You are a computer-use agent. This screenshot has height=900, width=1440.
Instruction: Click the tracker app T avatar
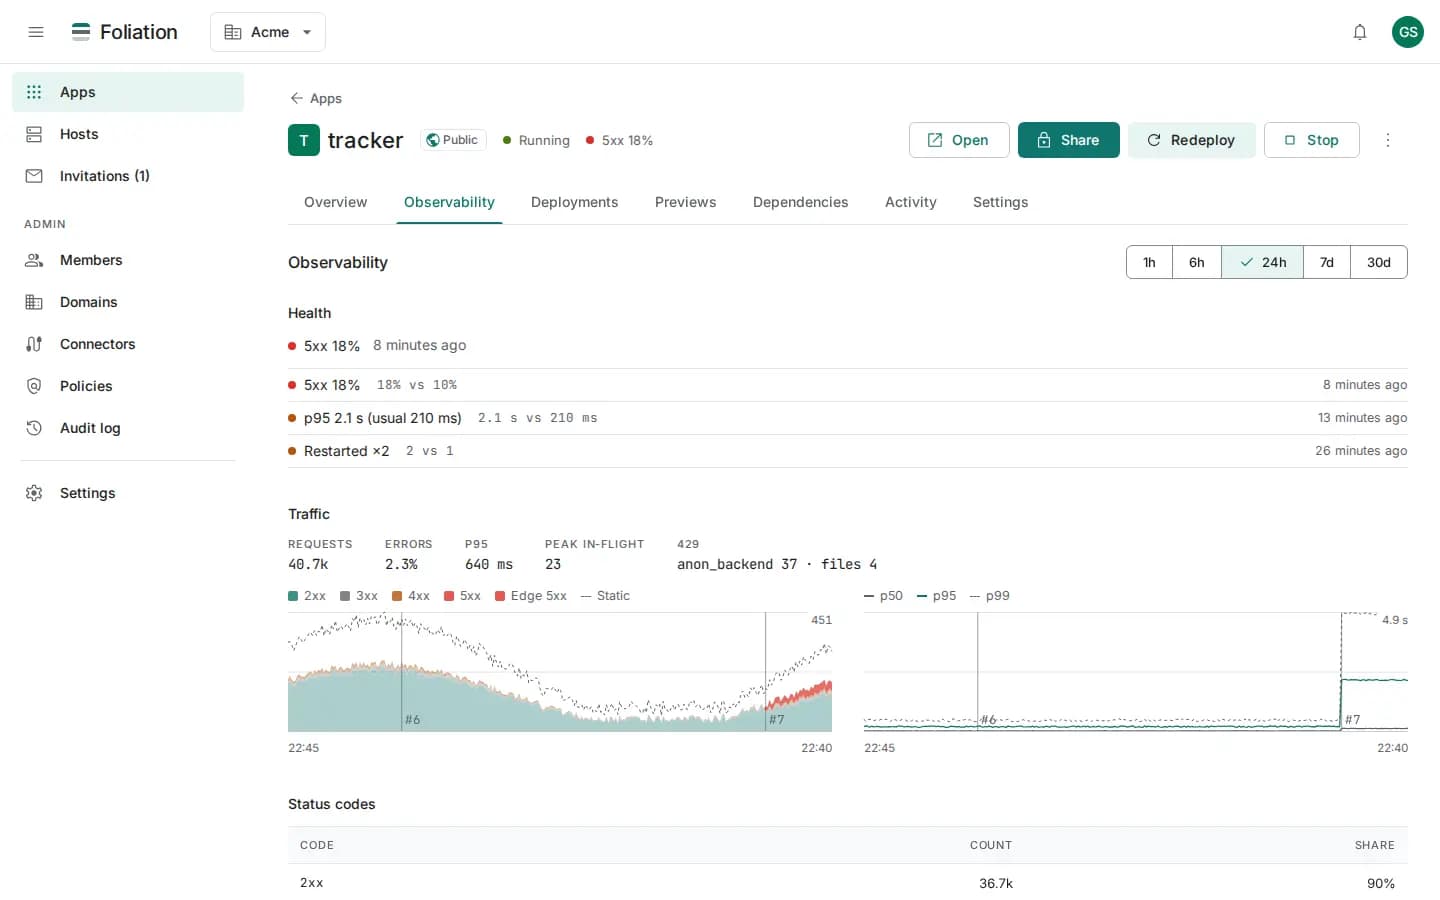304,140
